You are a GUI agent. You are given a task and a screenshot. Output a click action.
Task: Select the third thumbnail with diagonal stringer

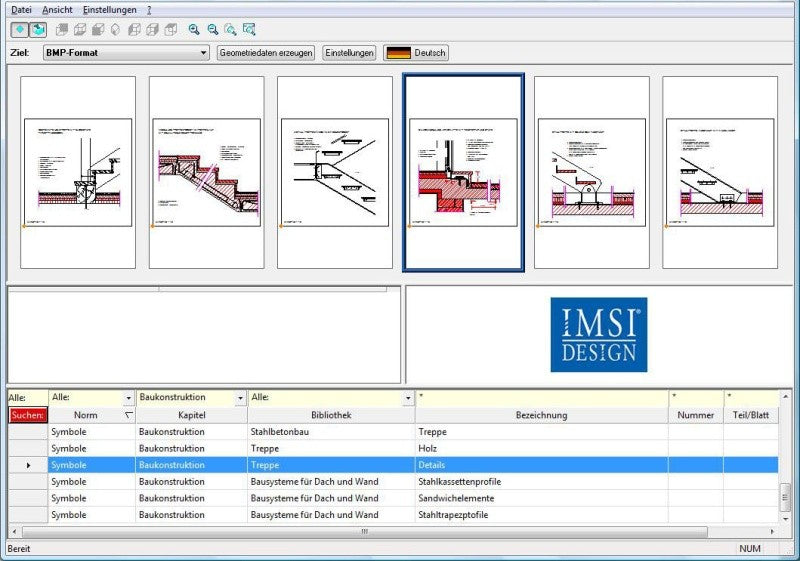click(335, 172)
